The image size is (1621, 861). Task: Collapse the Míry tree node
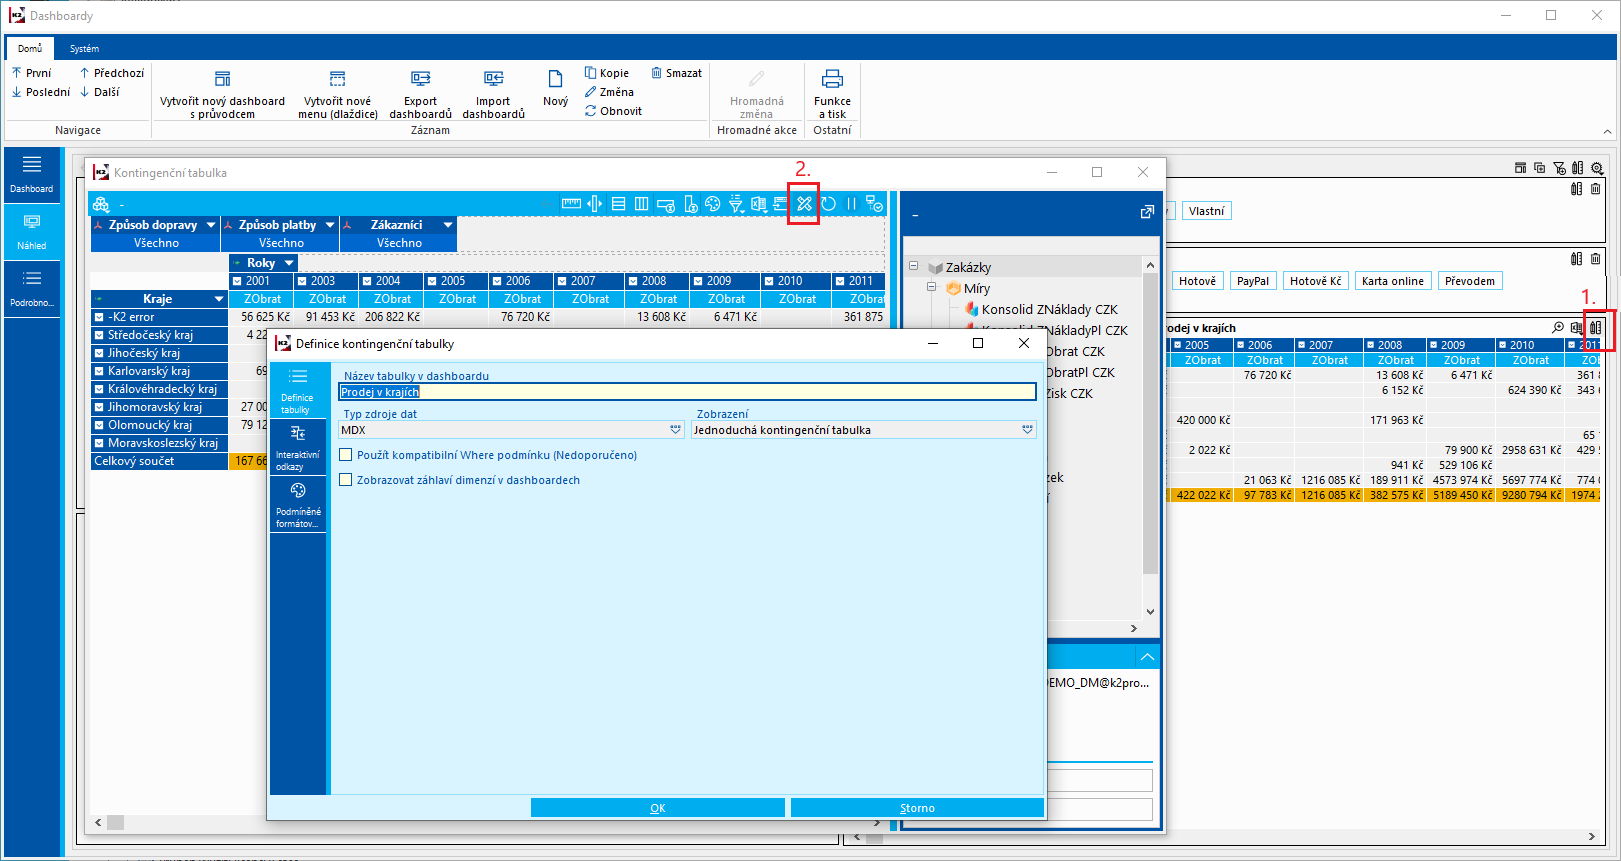point(932,287)
